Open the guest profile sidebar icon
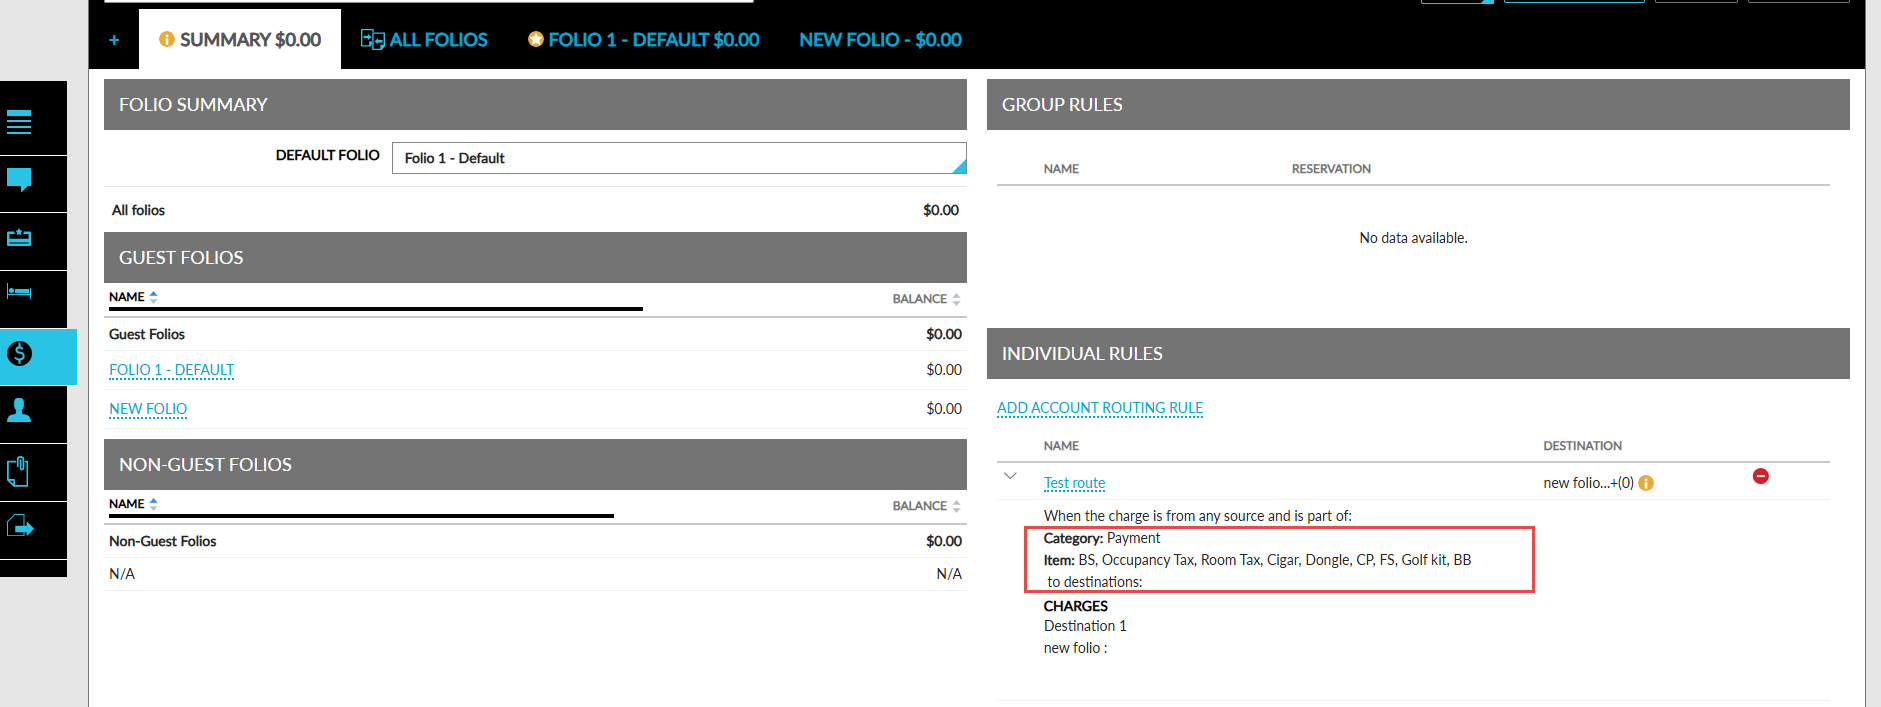 pyautogui.click(x=19, y=410)
